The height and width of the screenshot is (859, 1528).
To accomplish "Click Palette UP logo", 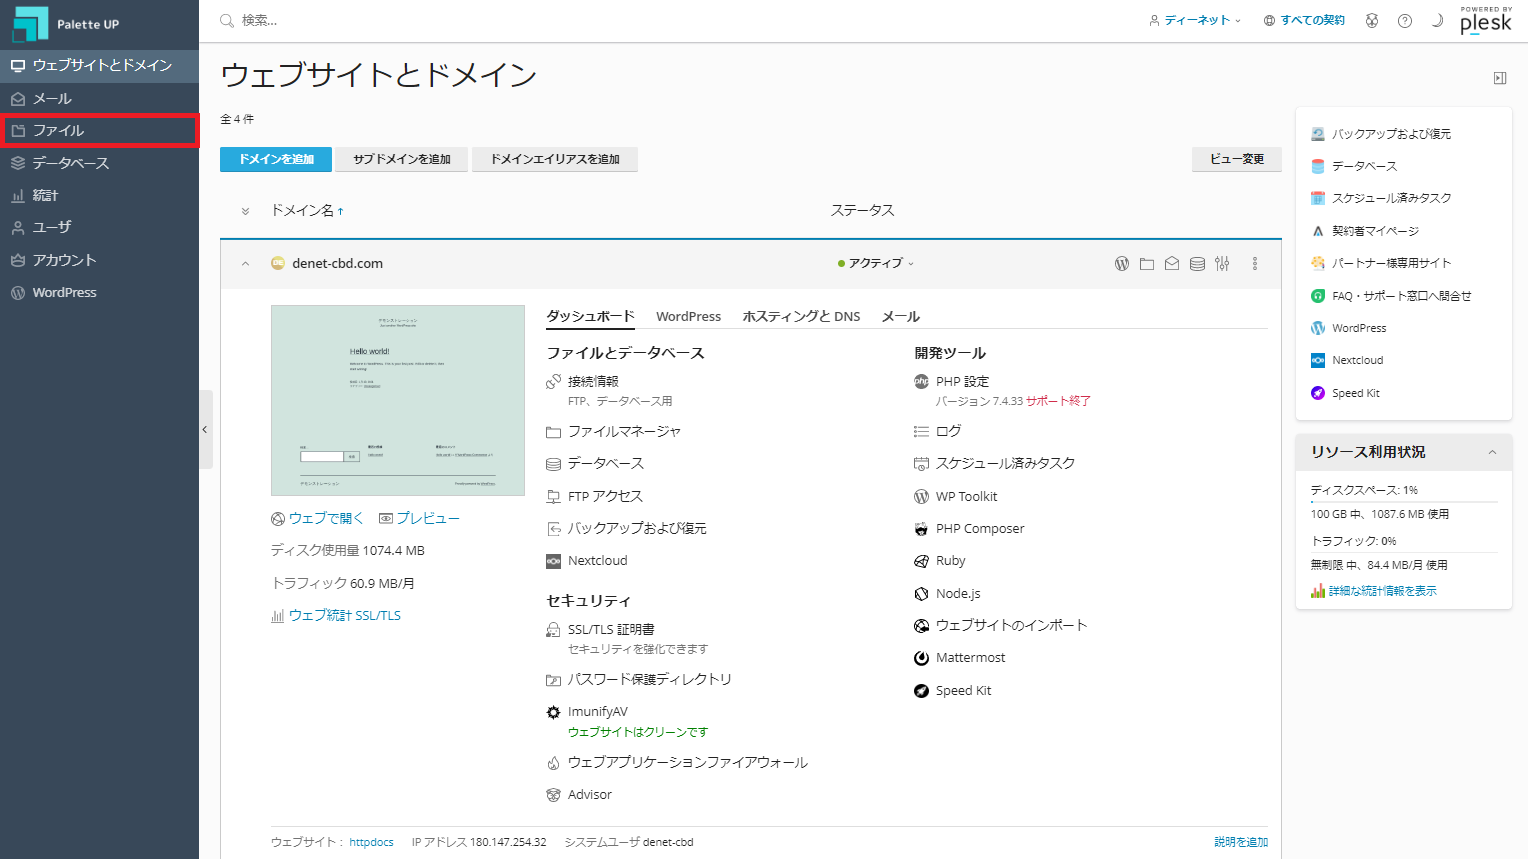I will click(66, 23).
